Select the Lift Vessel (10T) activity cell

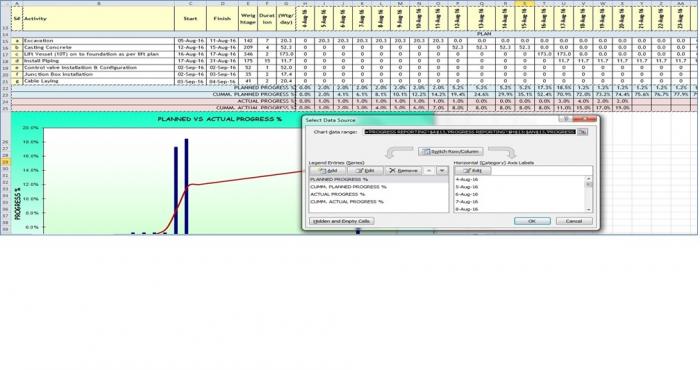tap(98, 54)
